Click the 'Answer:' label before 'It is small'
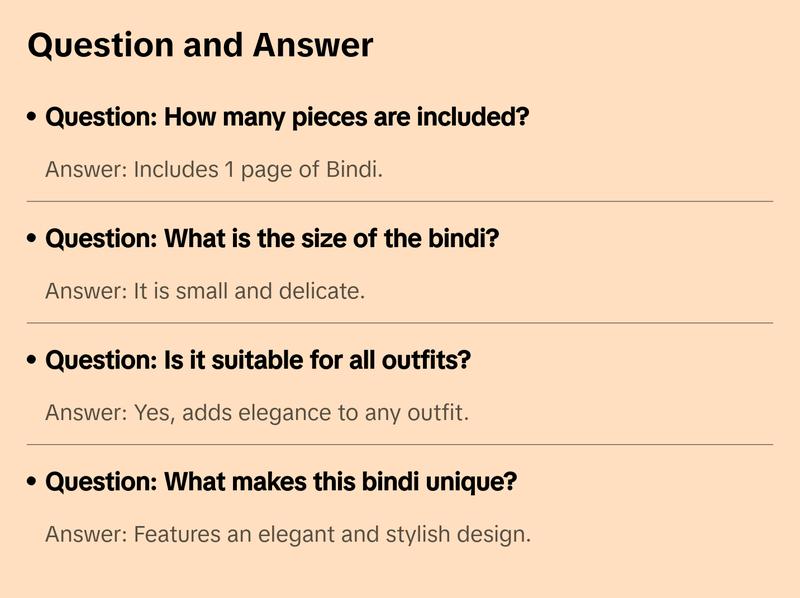The height and width of the screenshot is (598, 800). pyautogui.click(x=86, y=291)
